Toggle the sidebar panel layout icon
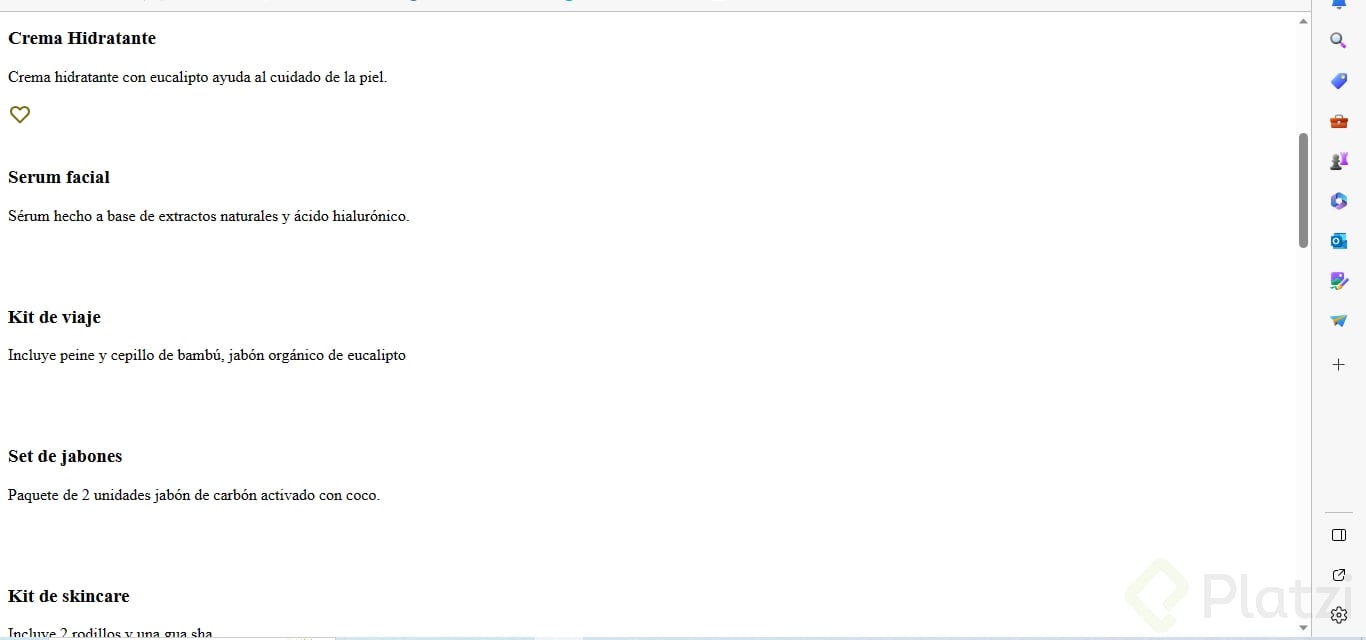Screen dimensions: 1366x640 point(1339,535)
